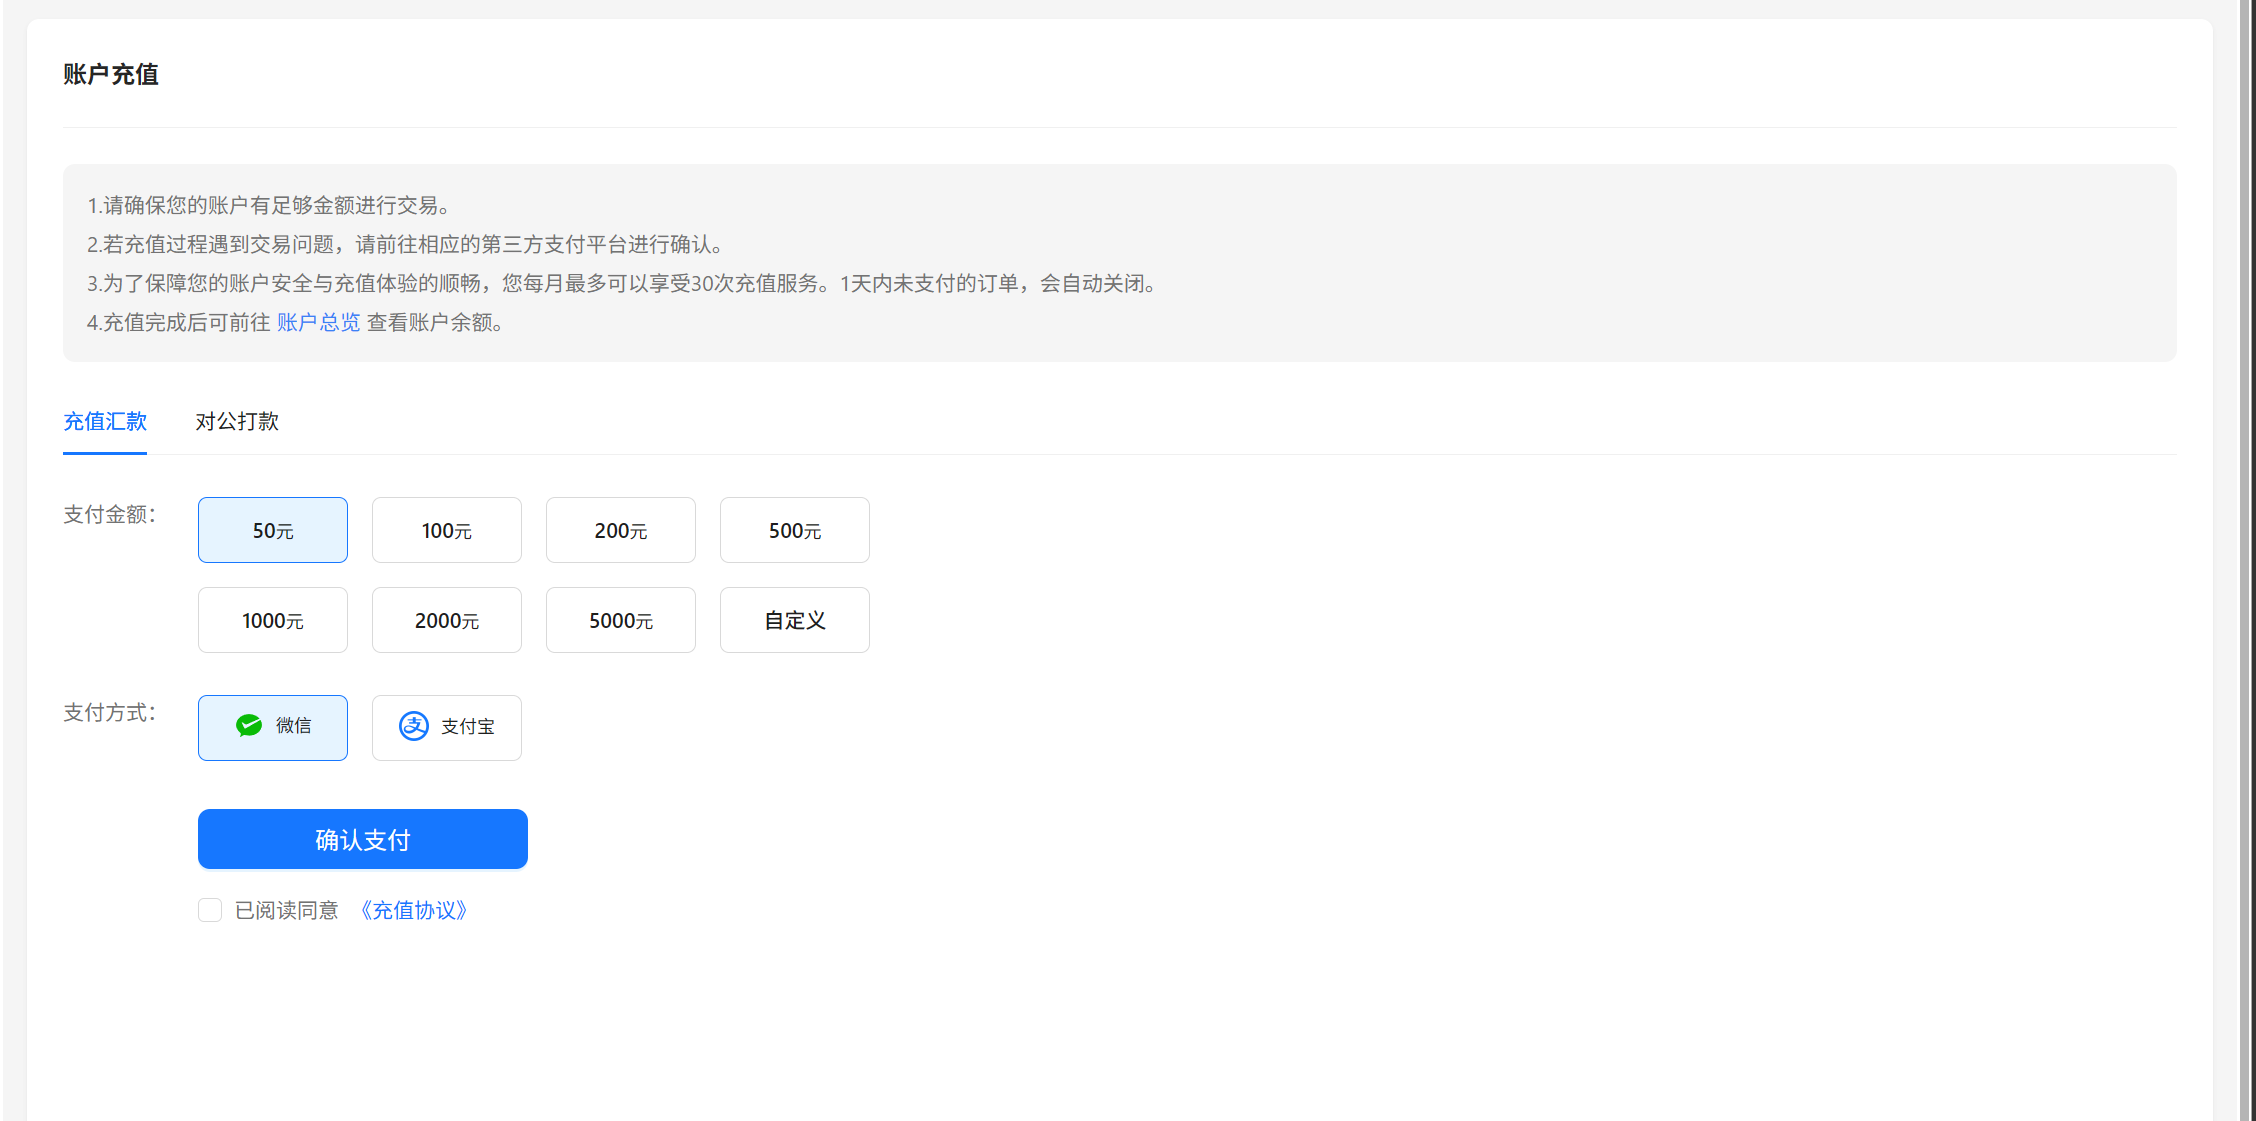The image size is (2256, 1121).
Task: Click the WeChat green logo icon
Action: tap(249, 726)
